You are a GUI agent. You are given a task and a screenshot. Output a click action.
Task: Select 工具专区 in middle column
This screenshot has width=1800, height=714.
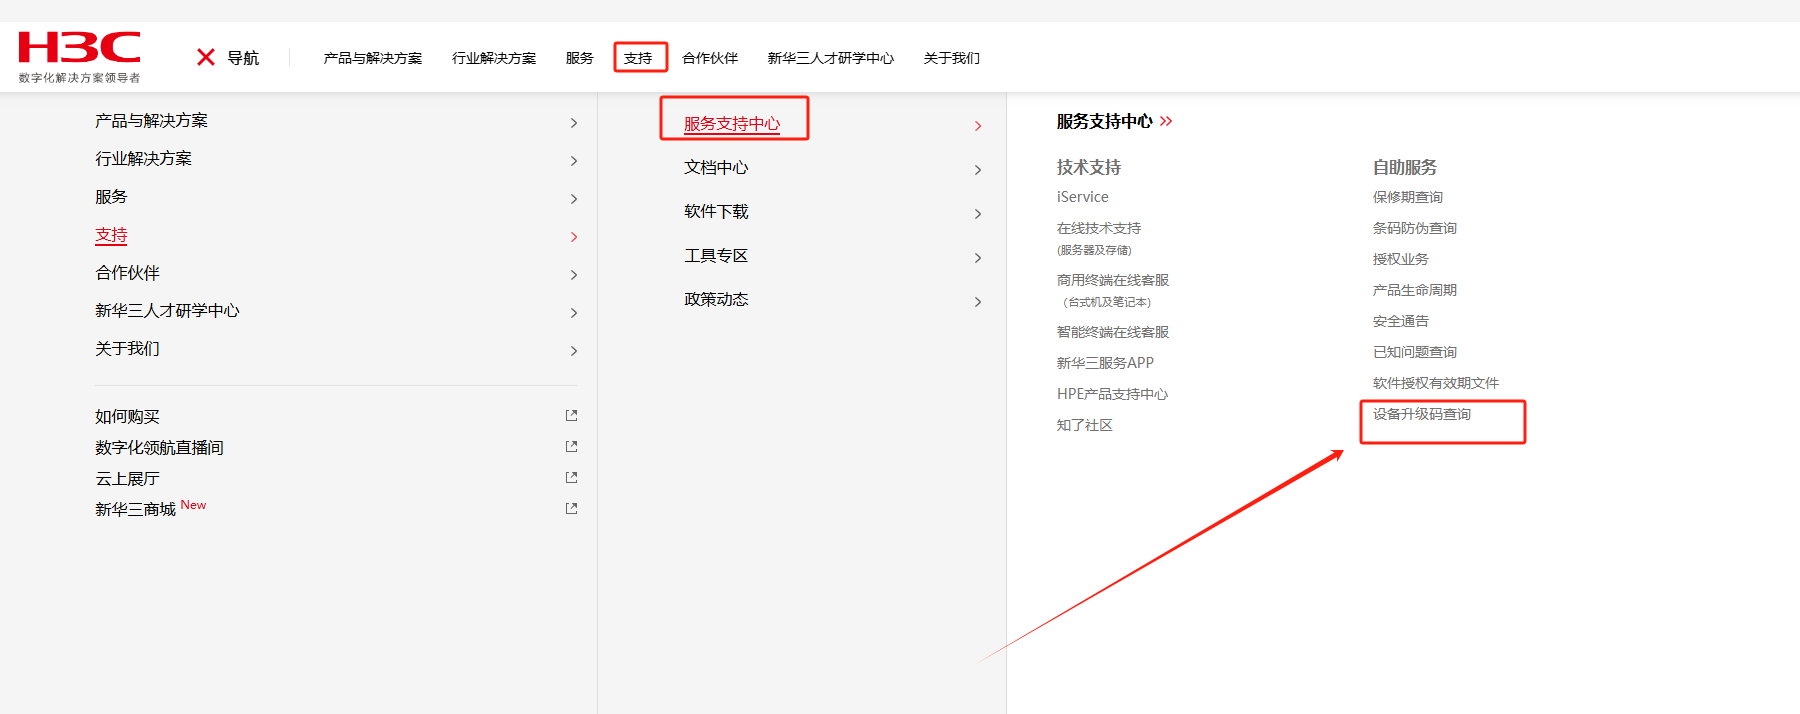pos(716,256)
